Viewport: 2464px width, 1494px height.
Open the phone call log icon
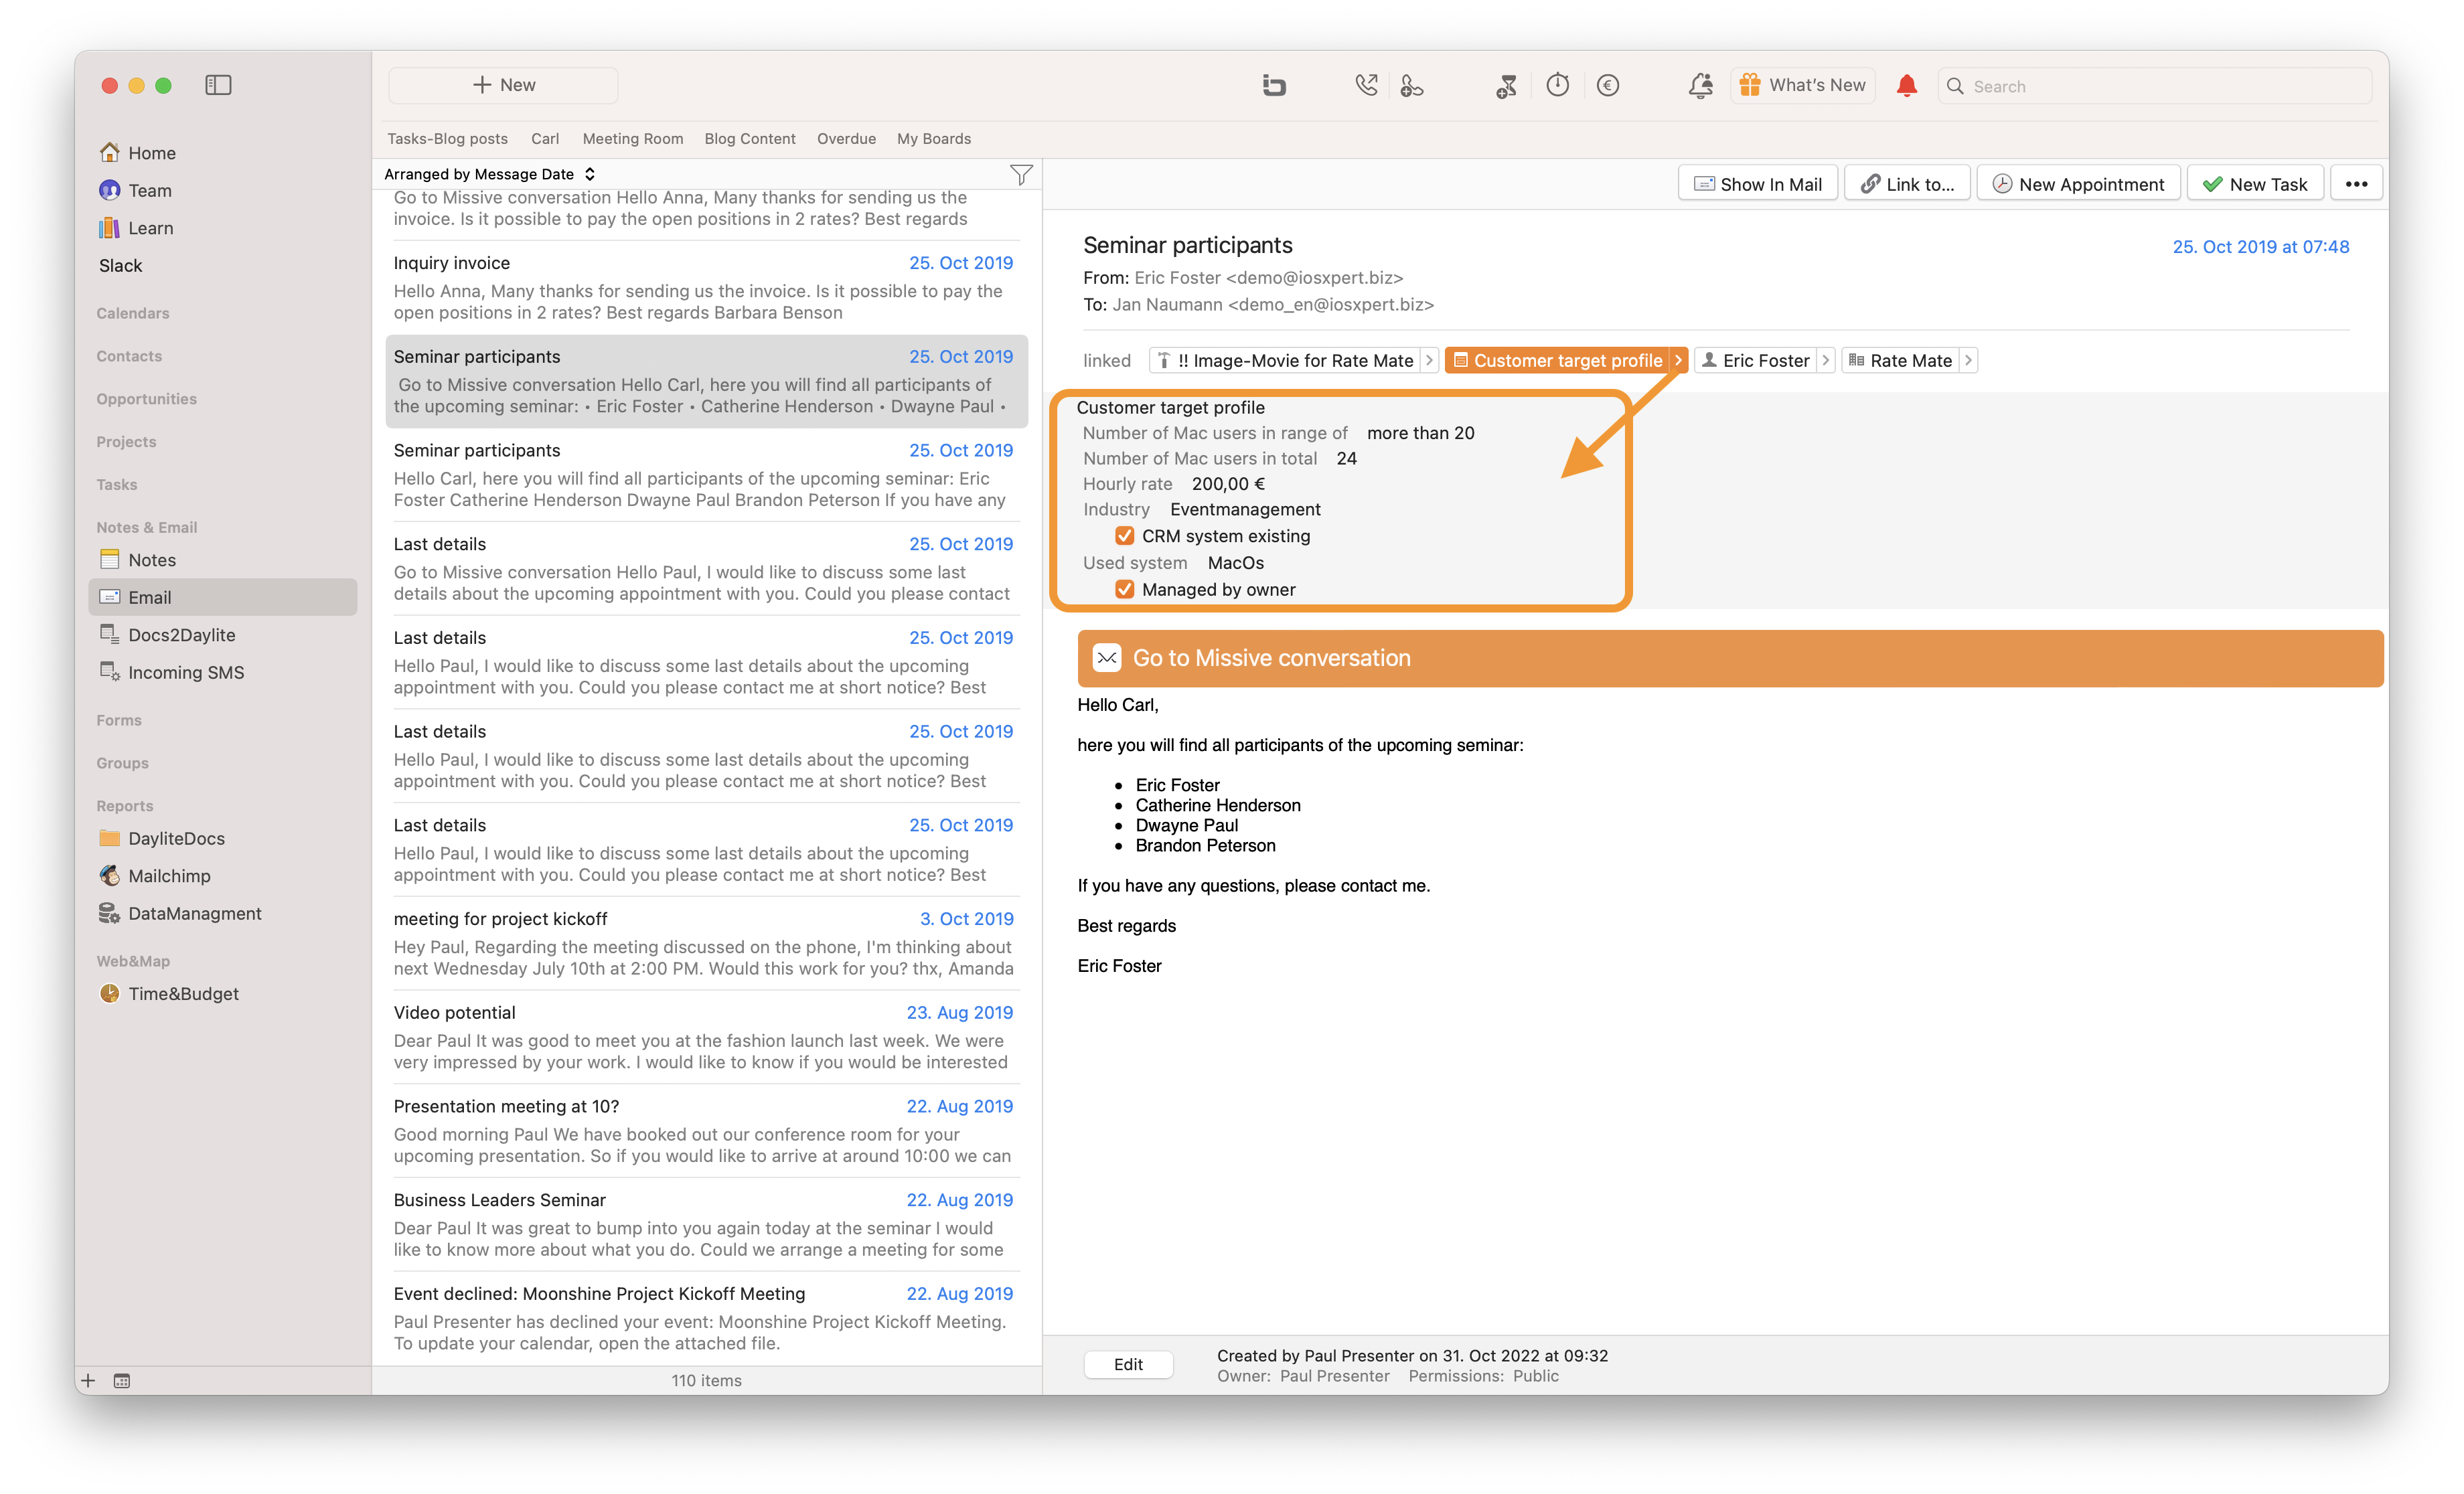click(1366, 85)
